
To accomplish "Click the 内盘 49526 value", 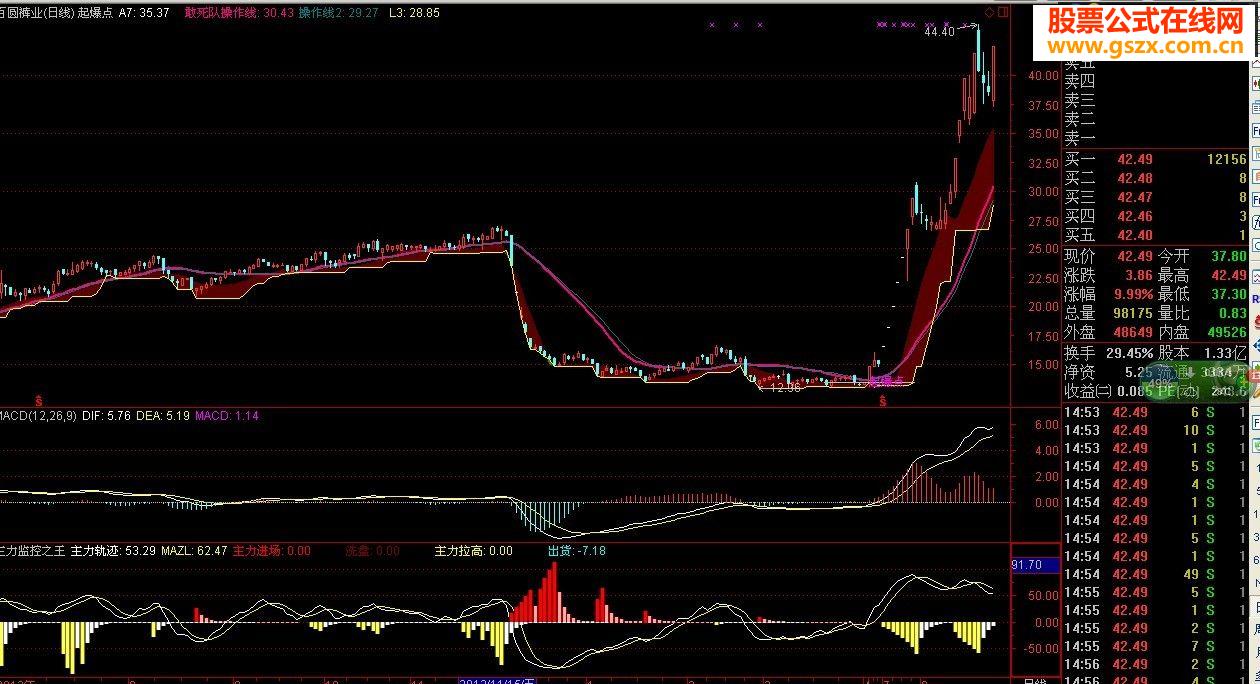I will click(x=1203, y=332).
